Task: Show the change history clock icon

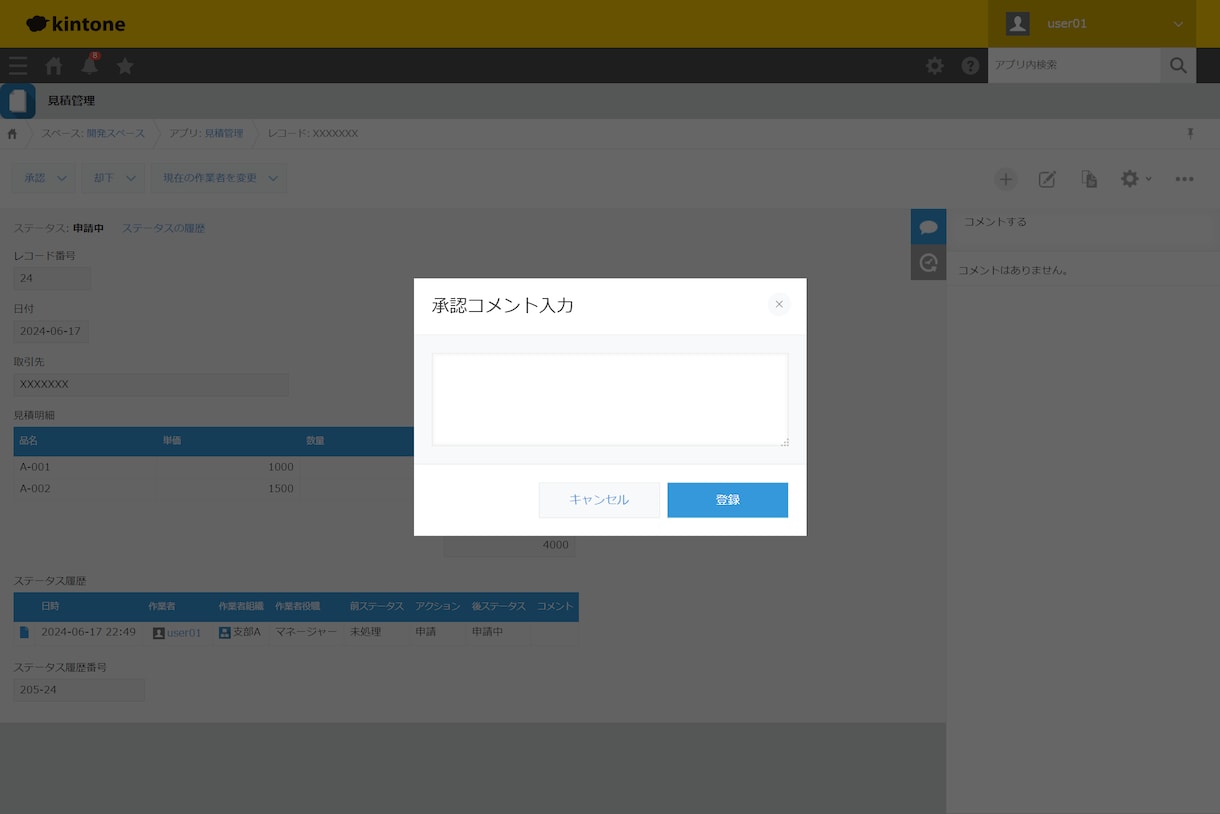Action: point(928,262)
